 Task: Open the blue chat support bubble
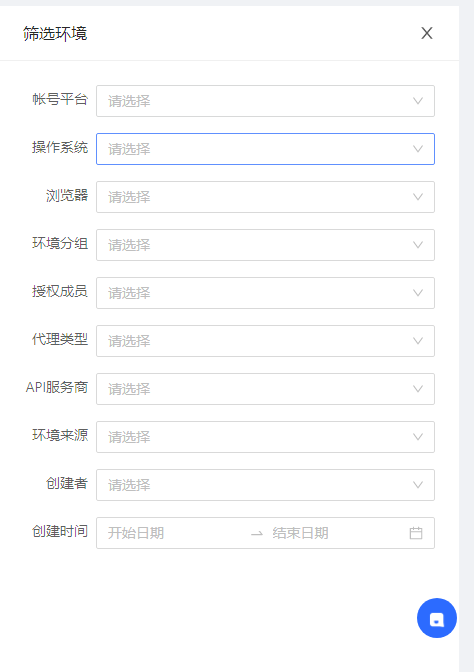[x=437, y=618]
